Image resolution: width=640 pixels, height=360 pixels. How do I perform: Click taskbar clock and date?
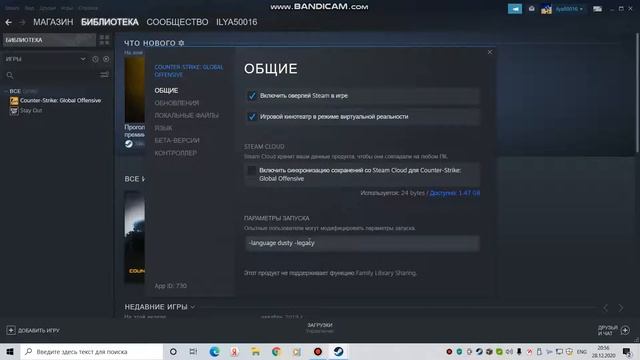coord(604,351)
